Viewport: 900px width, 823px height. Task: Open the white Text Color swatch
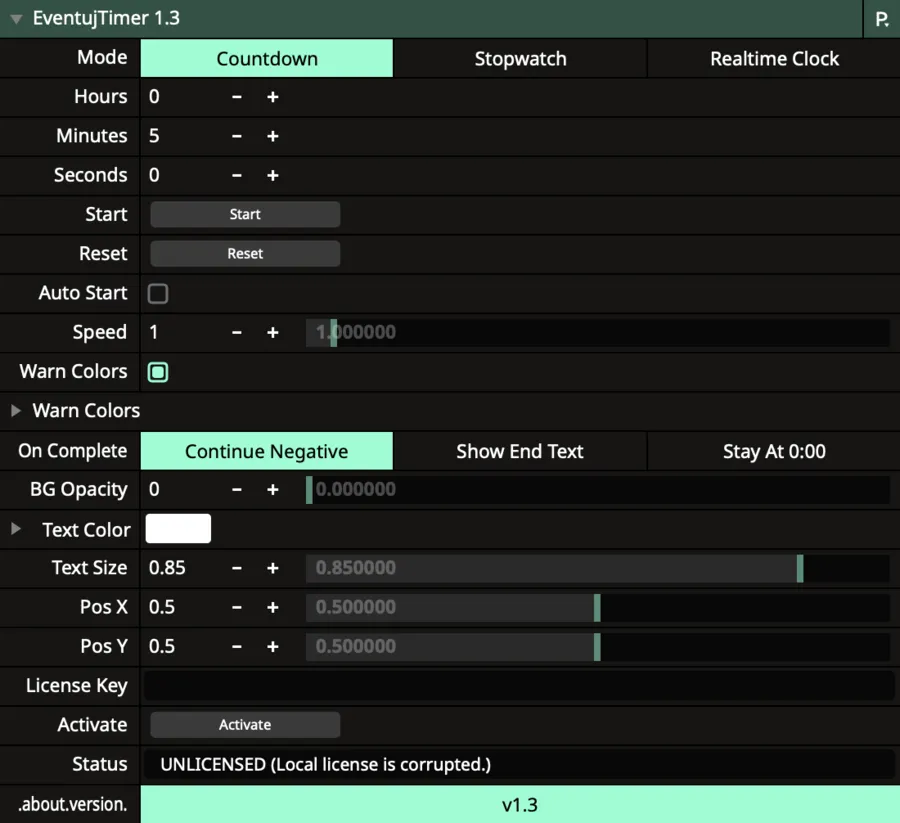pos(179,529)
